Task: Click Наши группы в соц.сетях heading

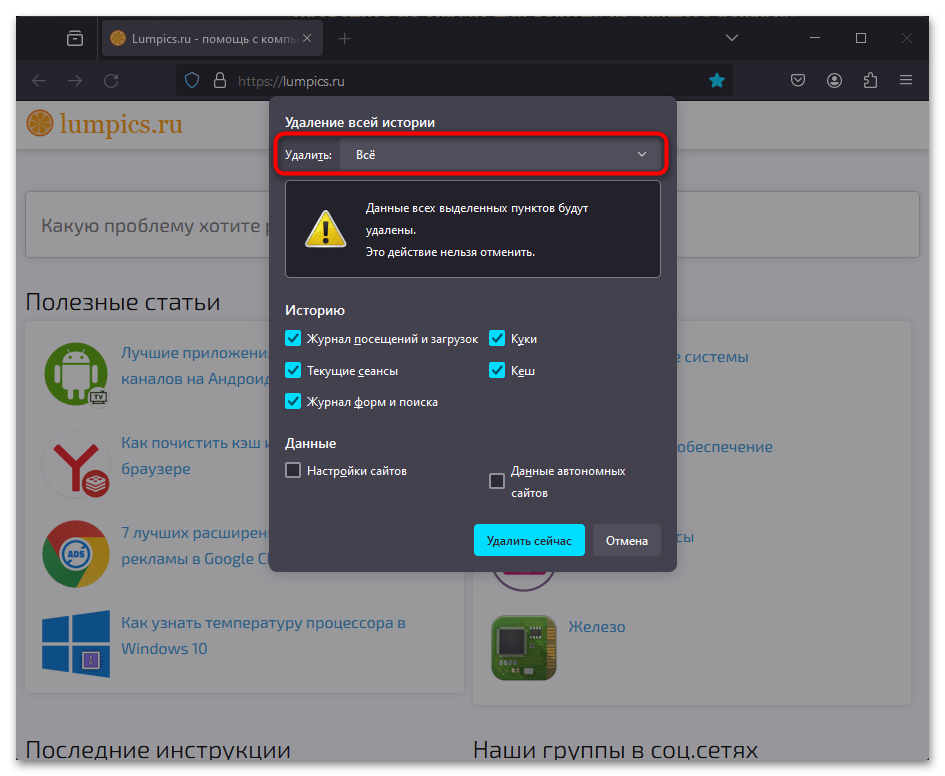Action: pyautogui.click(x=615, y=750)
